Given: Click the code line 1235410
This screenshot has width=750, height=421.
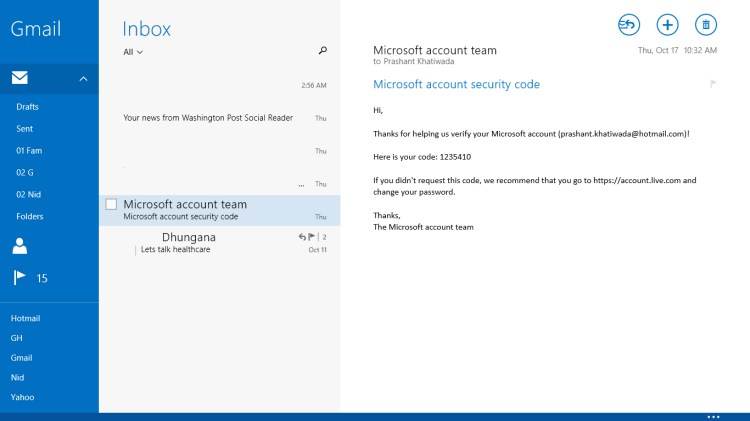Looking at the screenshot, I should pos(422,157).
